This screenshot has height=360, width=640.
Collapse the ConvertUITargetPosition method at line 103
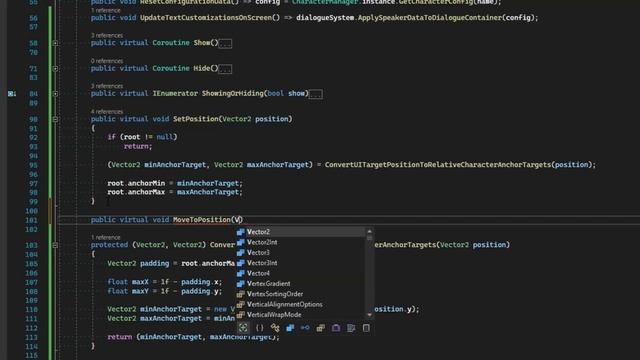[55, 245]
